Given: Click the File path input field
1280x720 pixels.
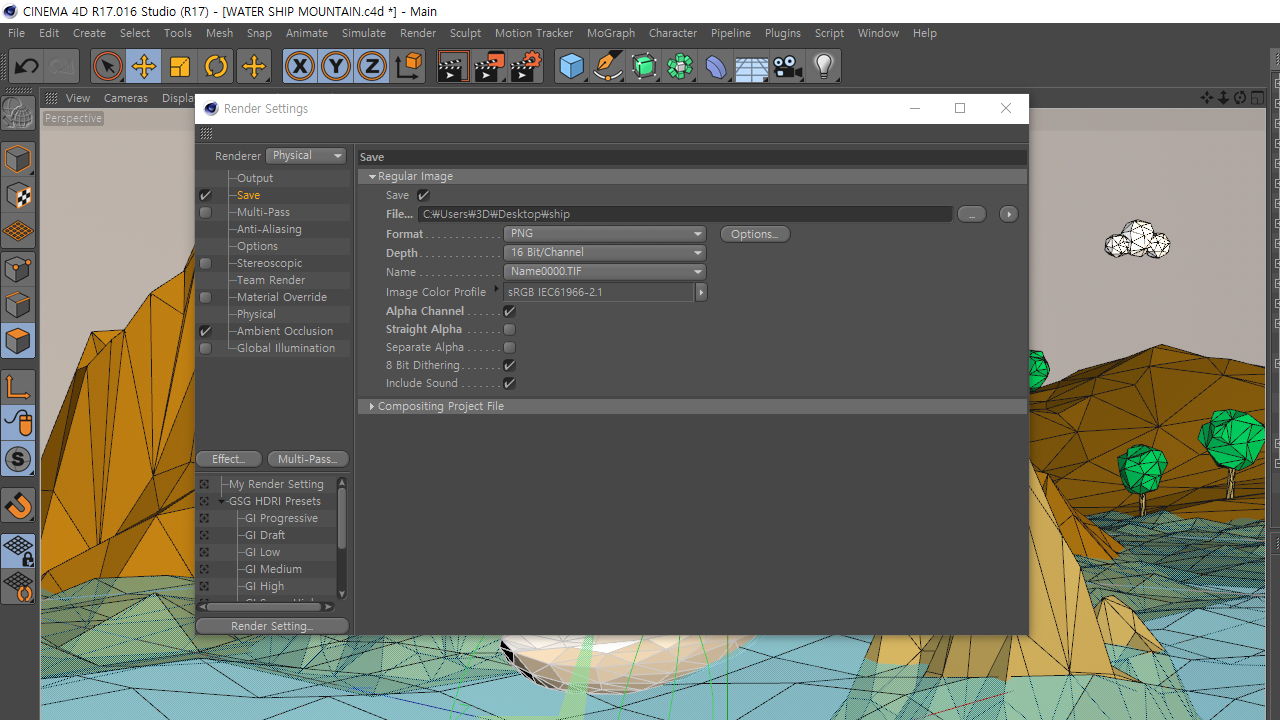Looking at the screenshot, I should point(685,214).
